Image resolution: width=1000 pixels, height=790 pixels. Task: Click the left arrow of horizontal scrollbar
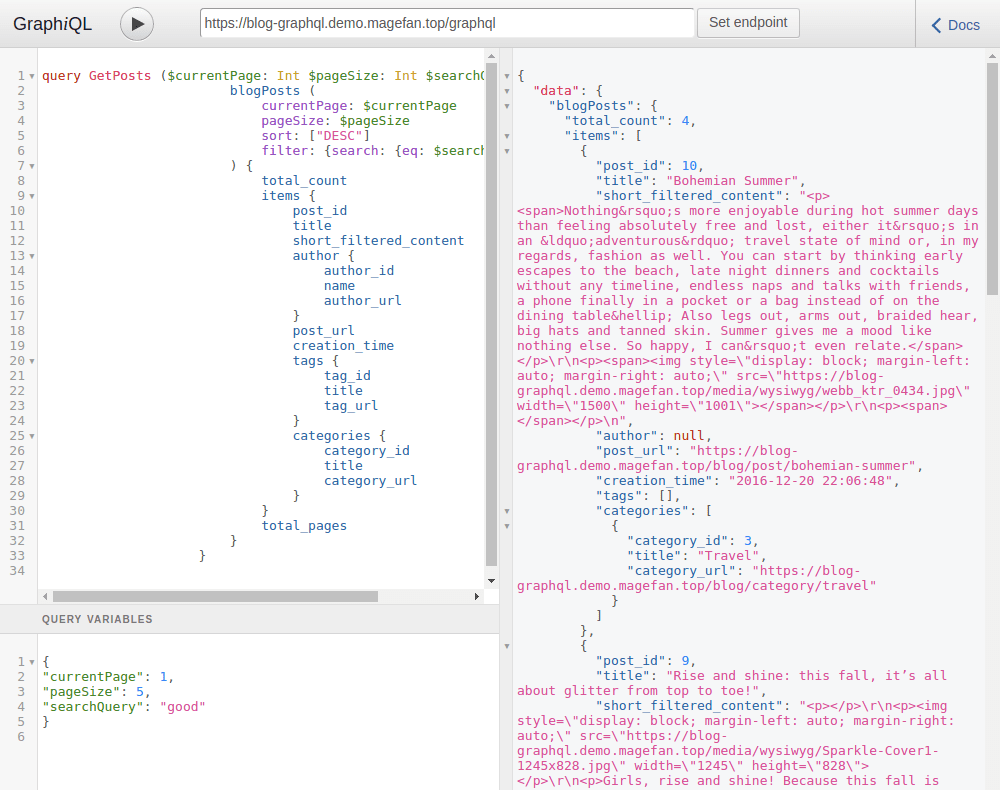coord(45,596)
